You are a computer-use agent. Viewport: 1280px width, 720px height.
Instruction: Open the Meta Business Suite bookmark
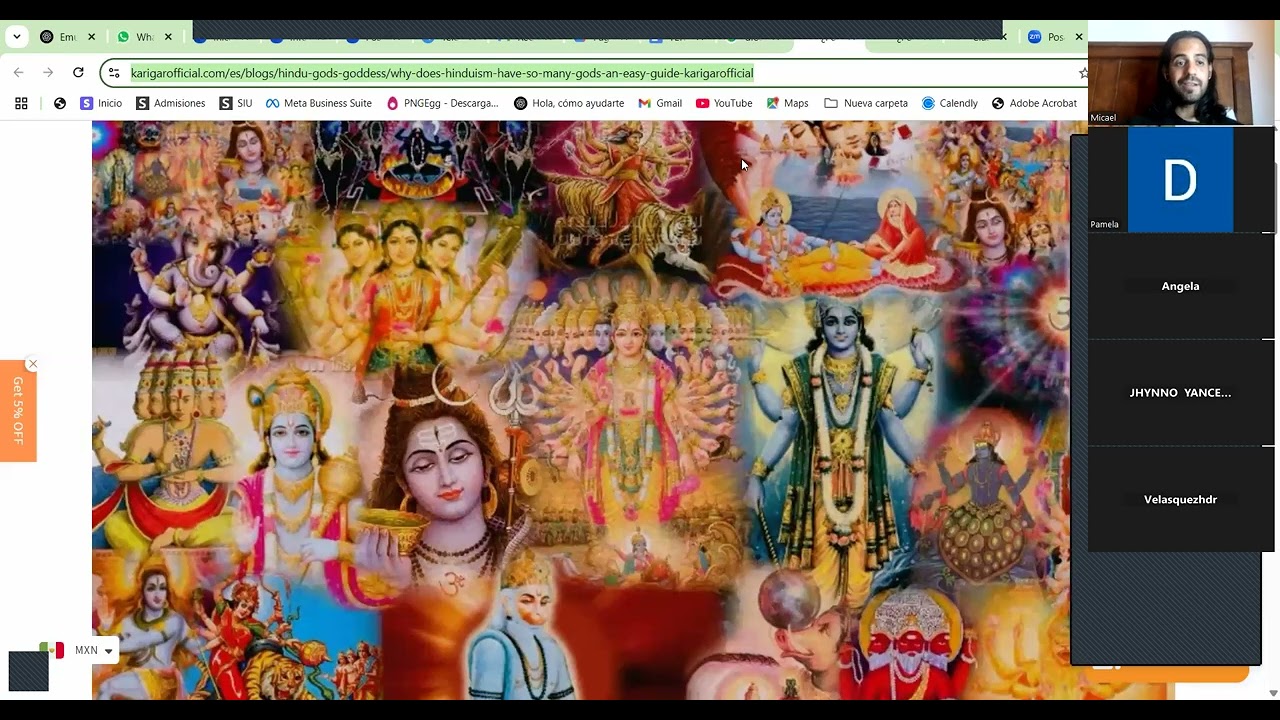pyautogui.click(x=319, y=103)
